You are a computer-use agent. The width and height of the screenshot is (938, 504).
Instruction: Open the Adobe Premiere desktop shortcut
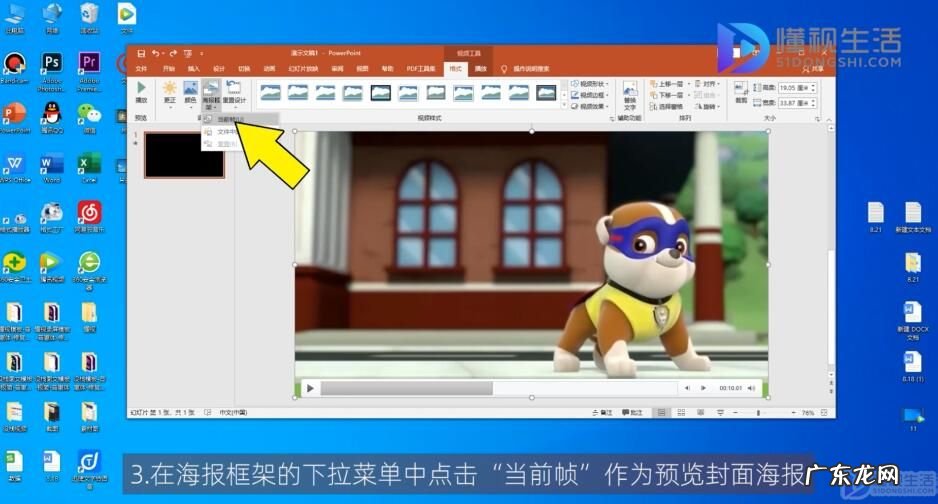pos(89,71)
